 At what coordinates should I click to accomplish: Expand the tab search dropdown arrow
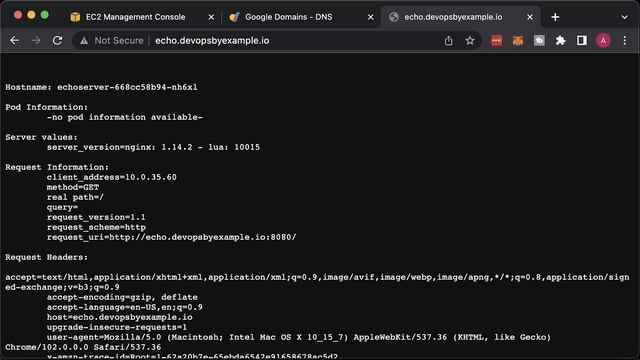624,17
